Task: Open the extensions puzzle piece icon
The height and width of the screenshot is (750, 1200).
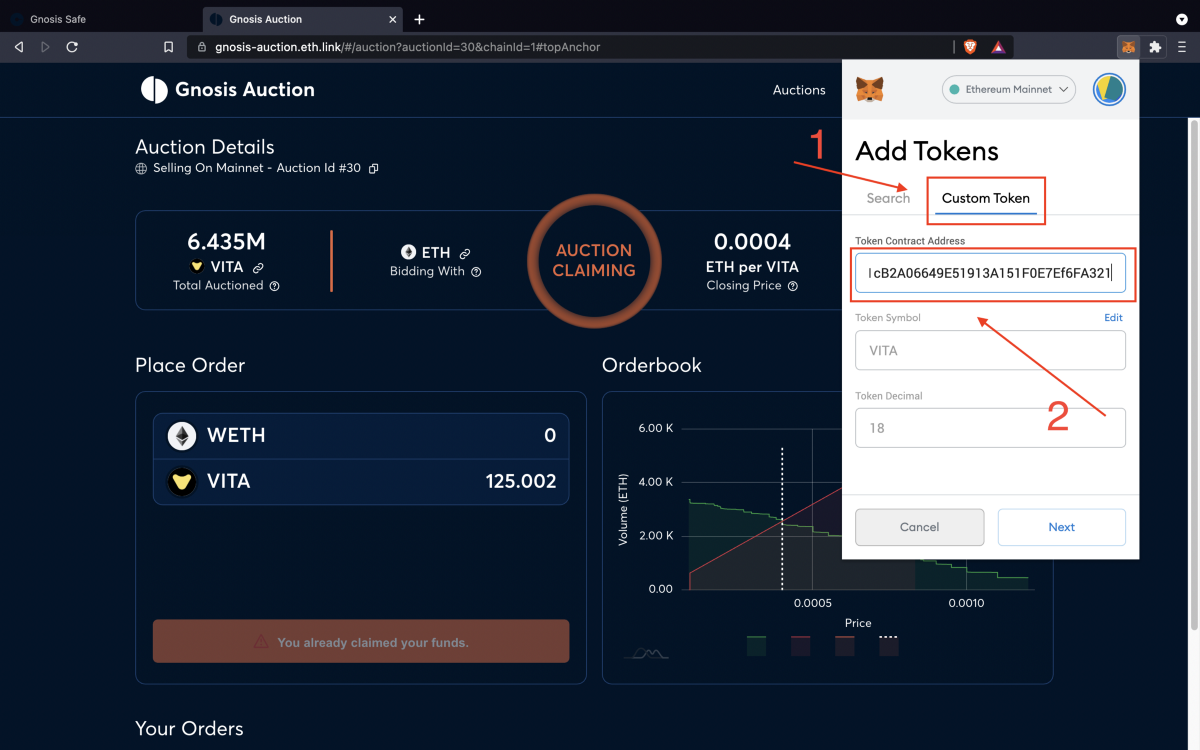Action: coord(1156,47)
